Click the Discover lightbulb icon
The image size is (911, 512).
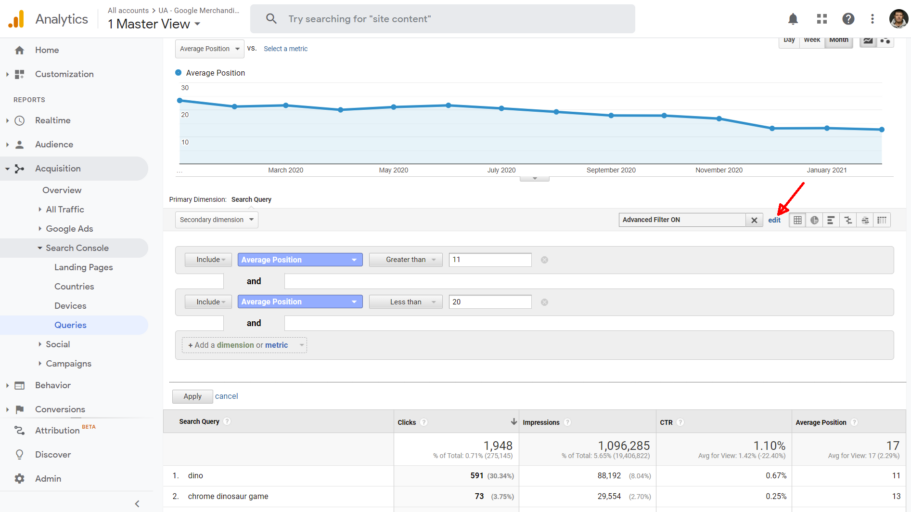tap(19, 454)
